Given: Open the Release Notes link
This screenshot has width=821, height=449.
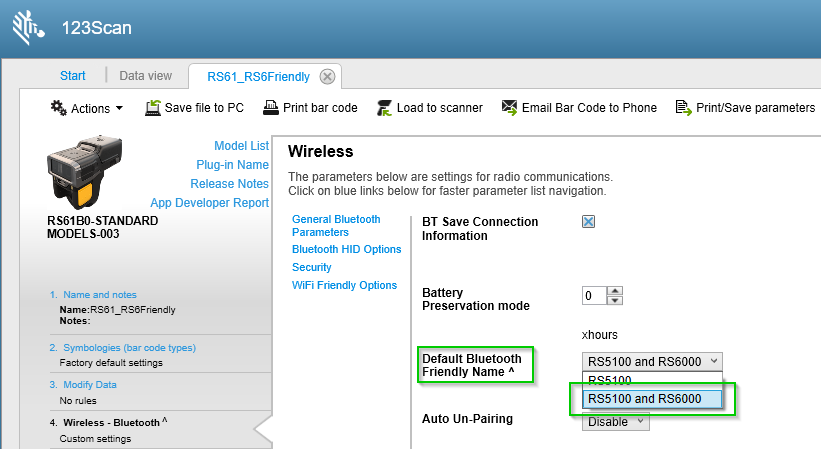Looking at the screenshot, I should 229,184.
